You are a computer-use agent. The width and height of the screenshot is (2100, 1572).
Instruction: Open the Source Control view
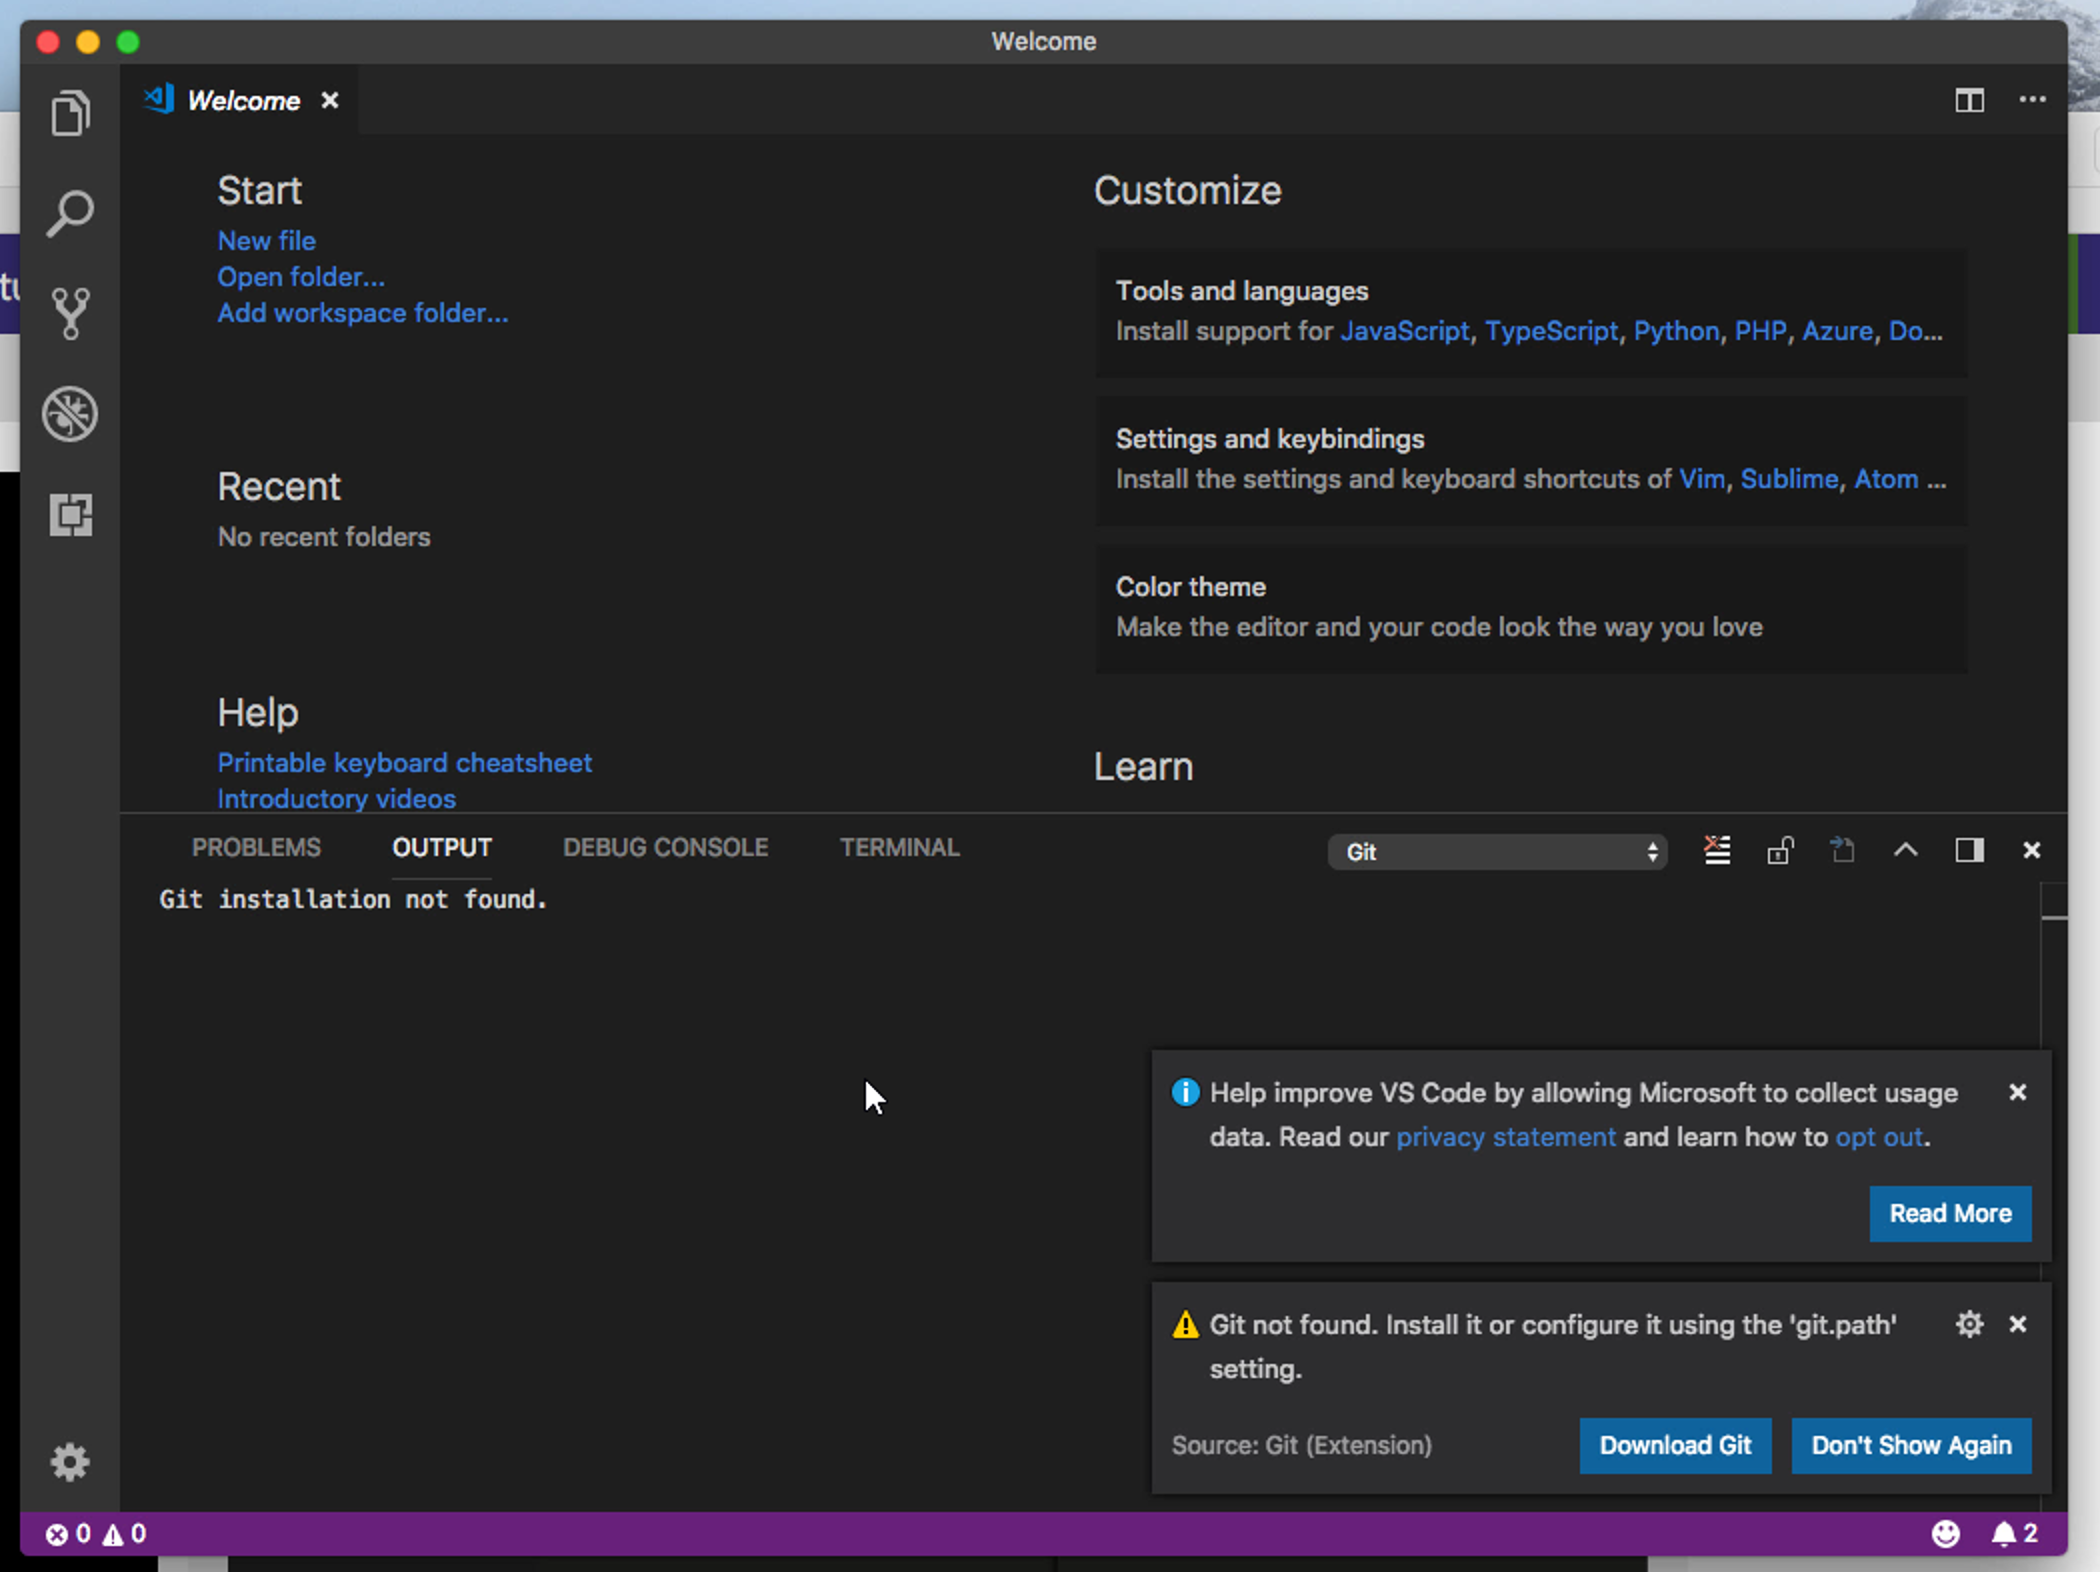point(70,313)
